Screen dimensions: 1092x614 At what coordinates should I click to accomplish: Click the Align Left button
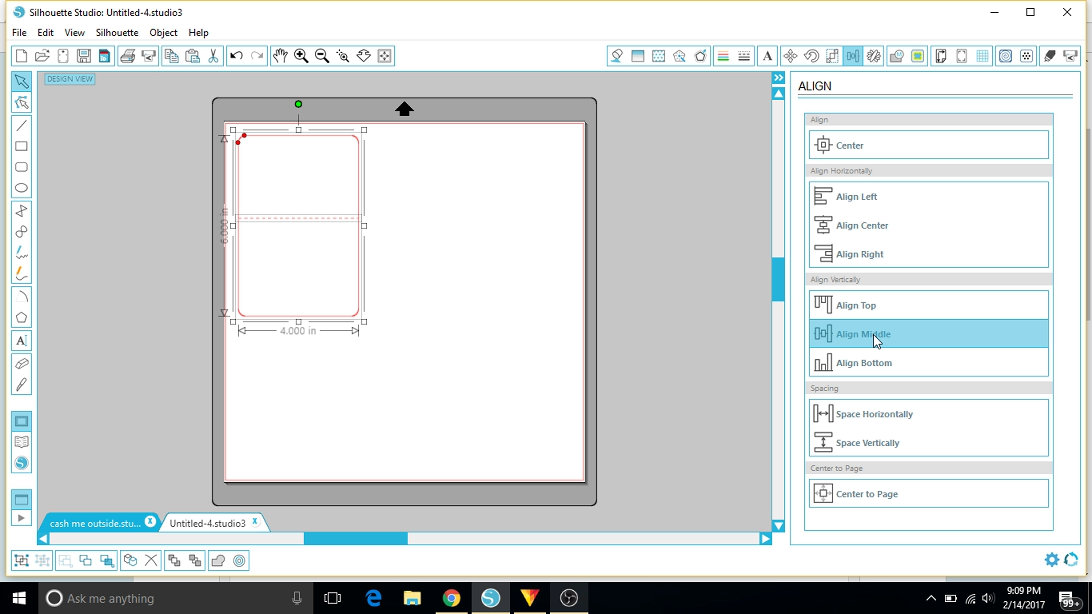point(928,196)
